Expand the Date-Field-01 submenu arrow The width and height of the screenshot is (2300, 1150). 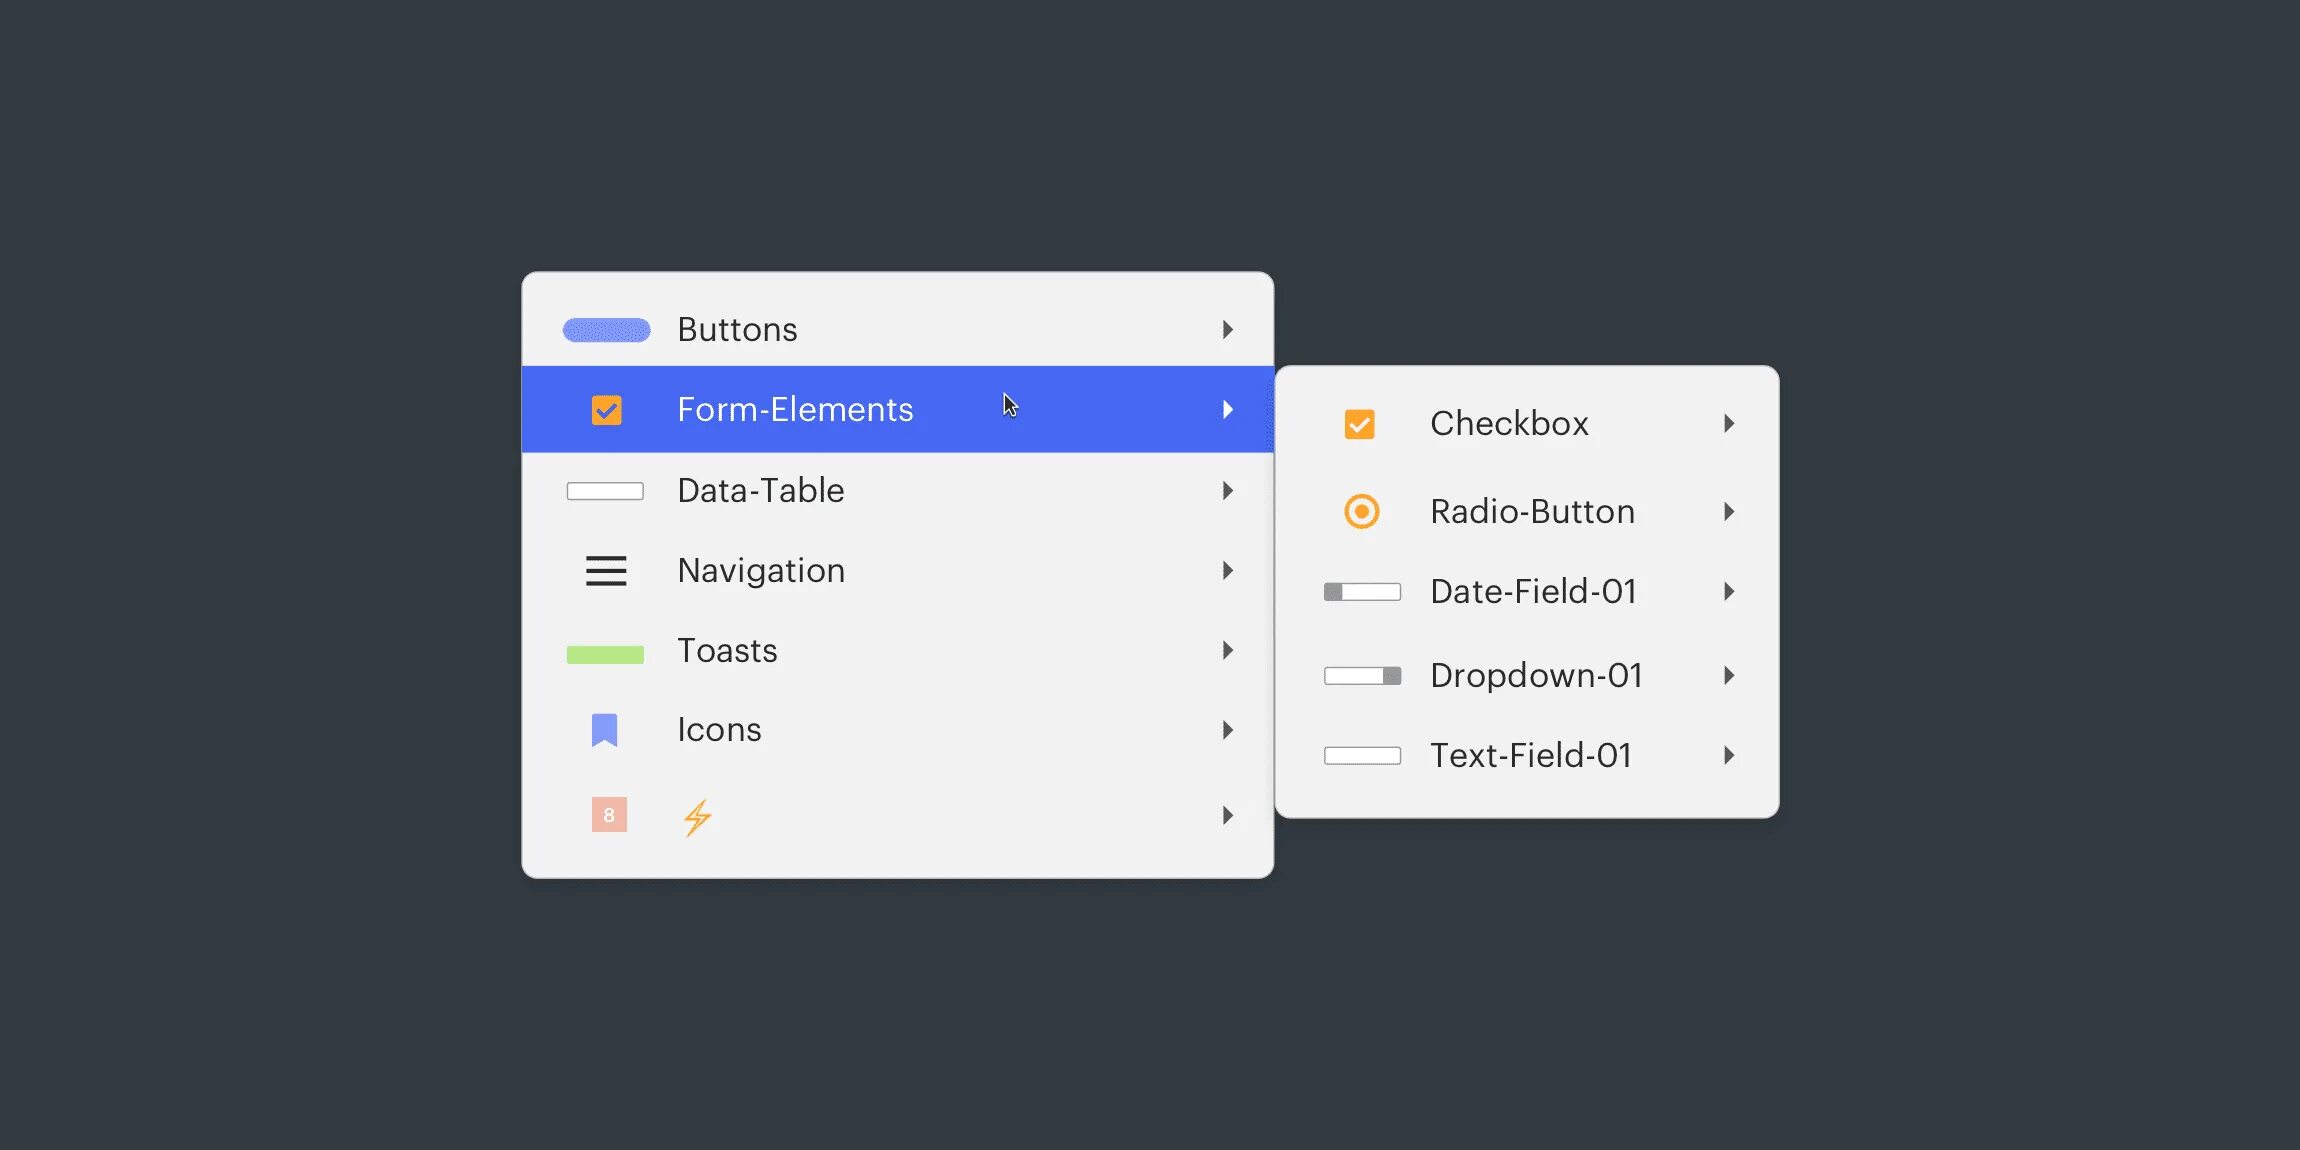click(1728, 592)
